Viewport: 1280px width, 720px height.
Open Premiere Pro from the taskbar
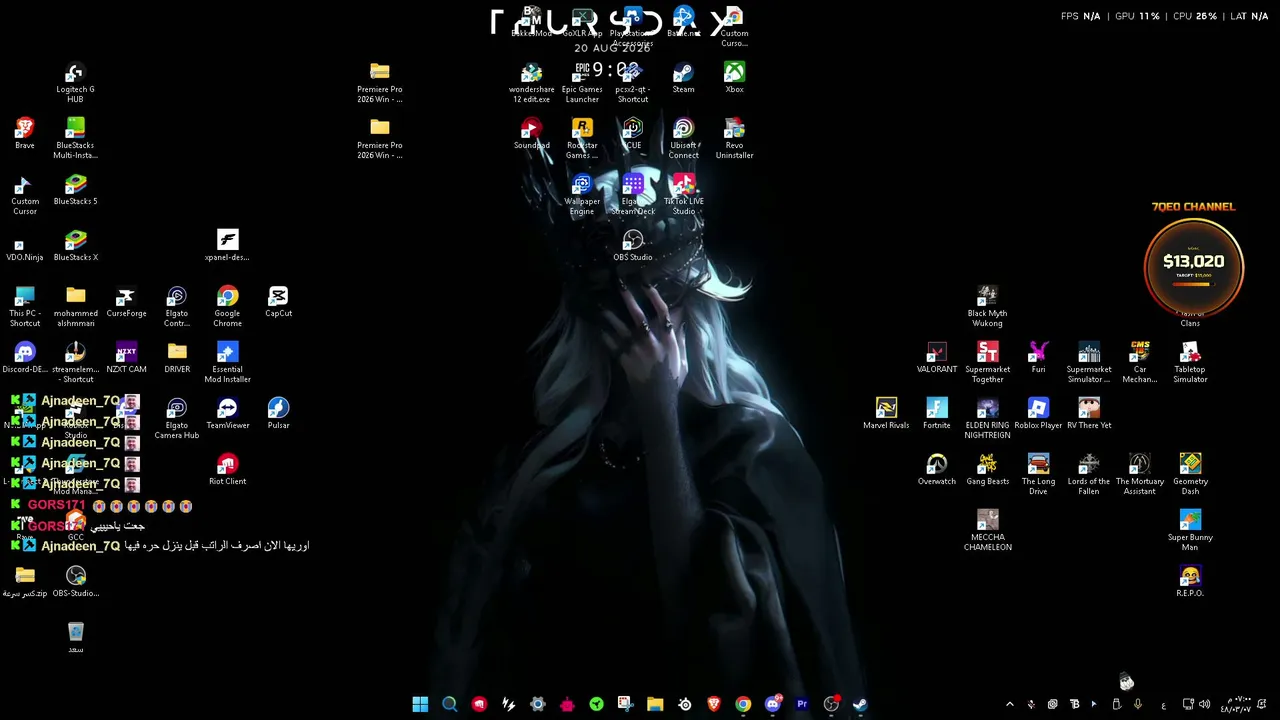coord(802,704)
